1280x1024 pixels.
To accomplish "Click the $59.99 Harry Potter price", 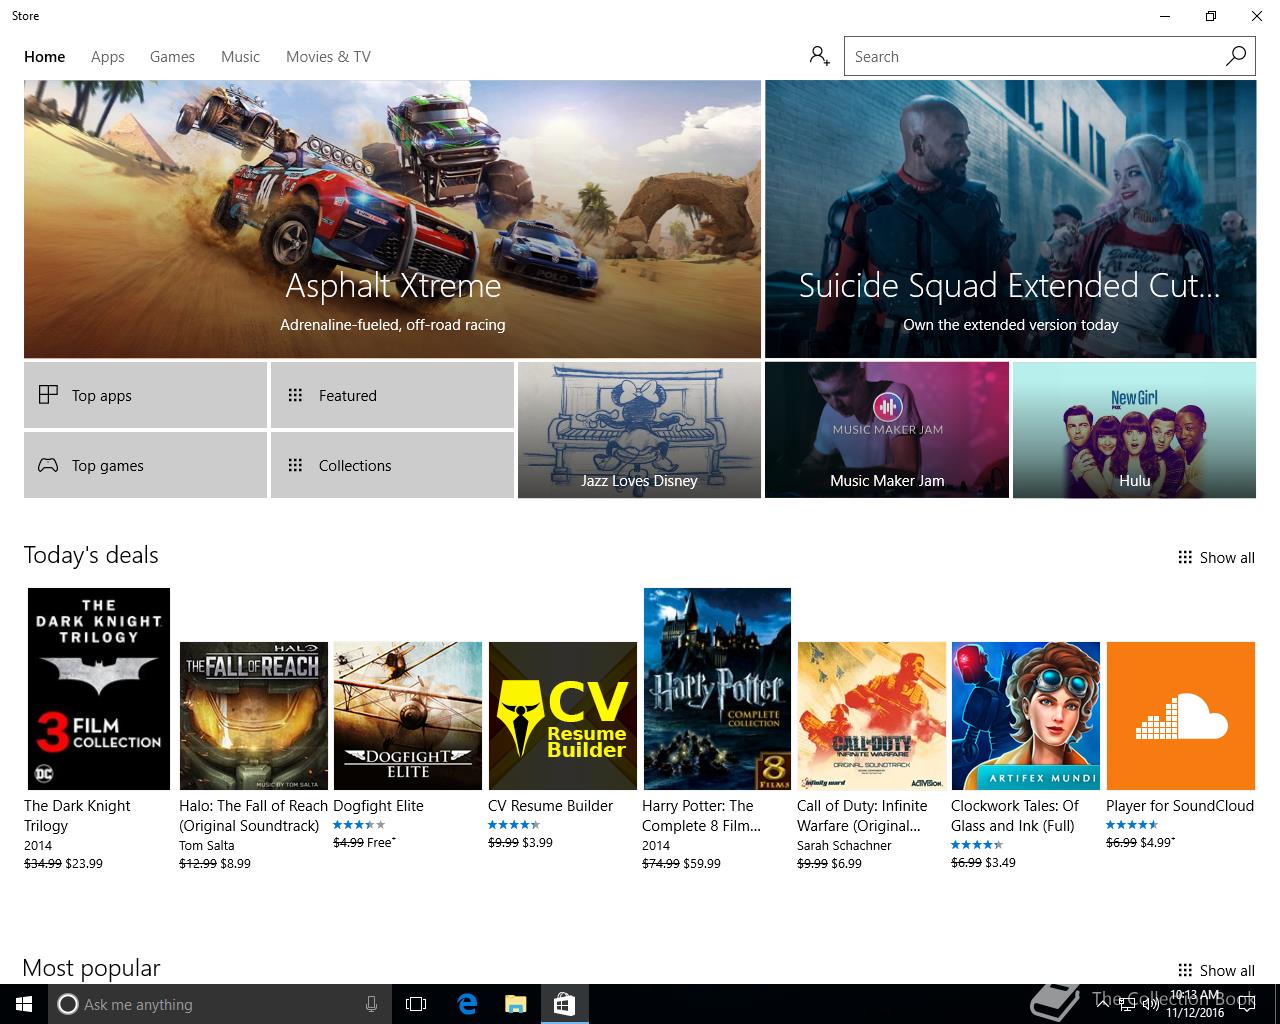I will pyautogui.click(x=702, y=863).
